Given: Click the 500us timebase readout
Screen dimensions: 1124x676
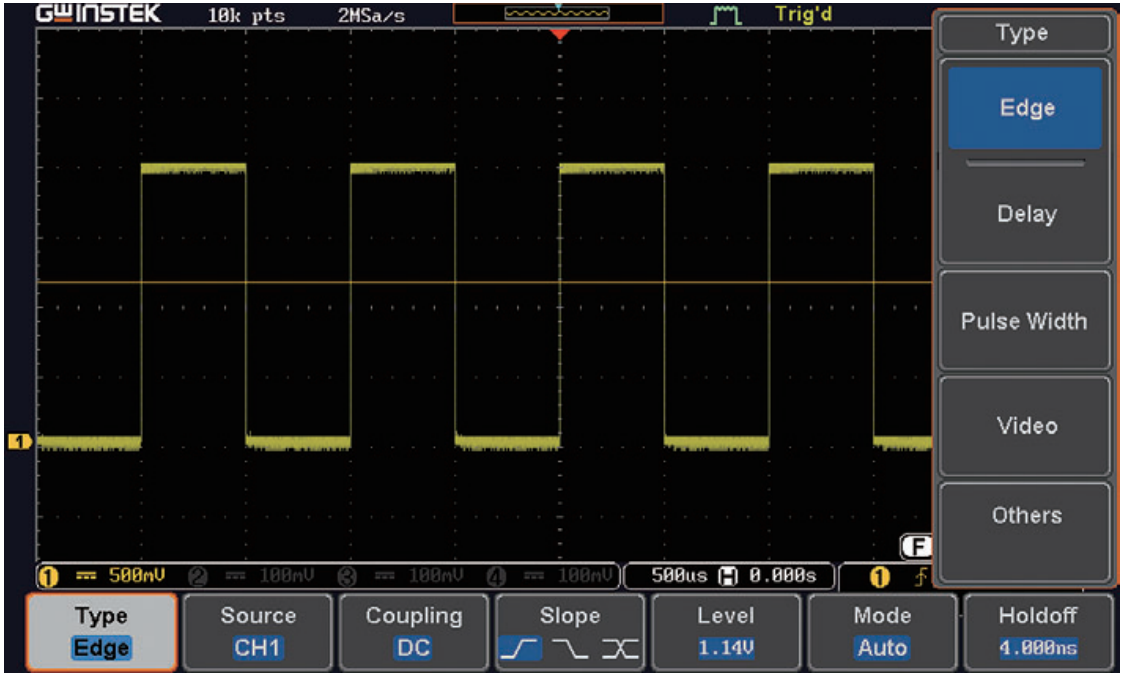Looking at the screenshot, I should pos(680,576).
